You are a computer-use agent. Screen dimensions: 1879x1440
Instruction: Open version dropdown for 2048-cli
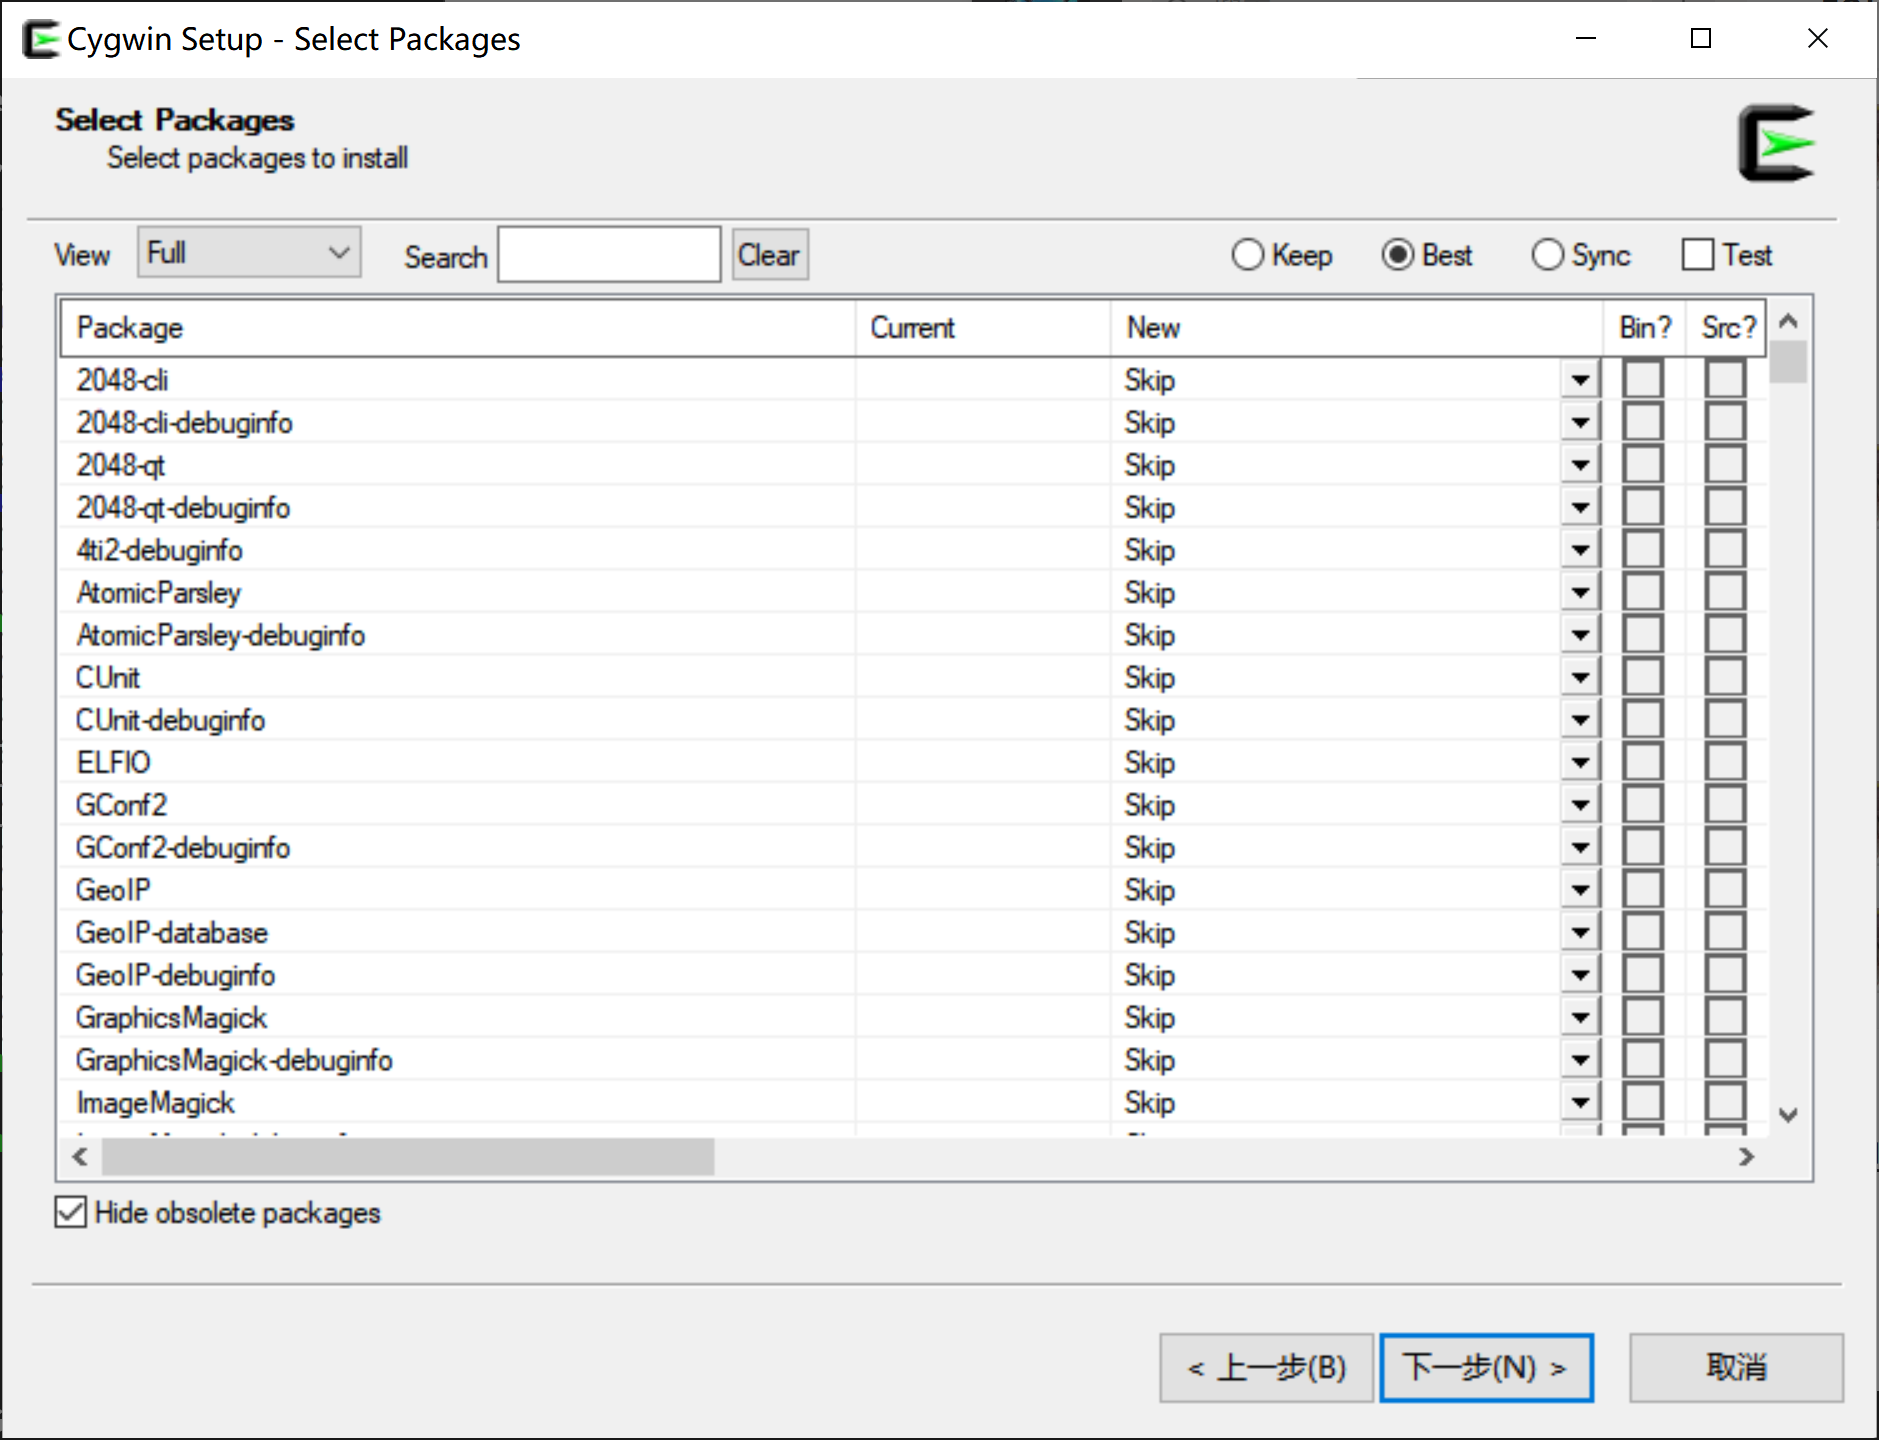[1580, 380]
